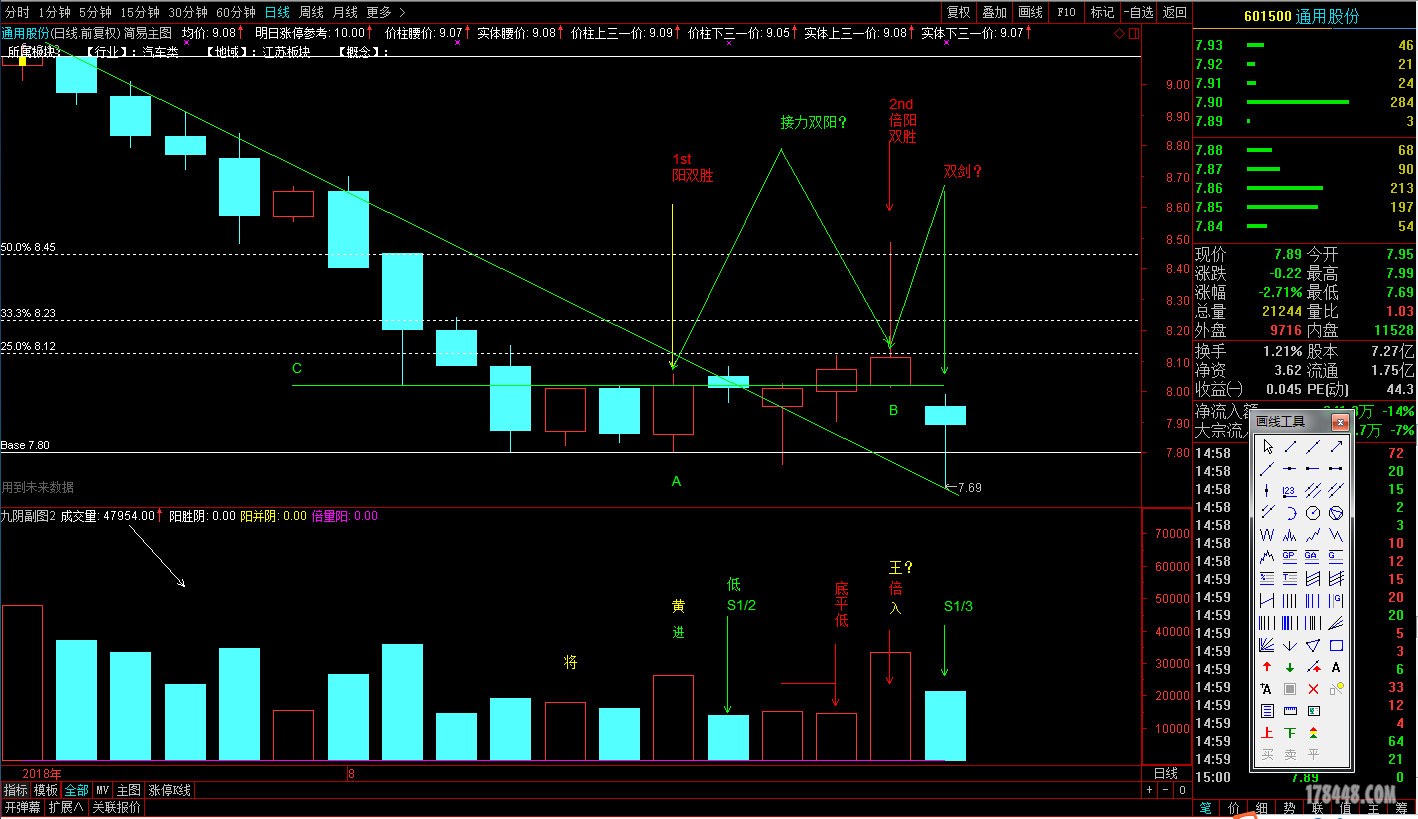
Task: Select the arrow line drawing tool
Action: pyautogui.click(x=1336, y=447)
